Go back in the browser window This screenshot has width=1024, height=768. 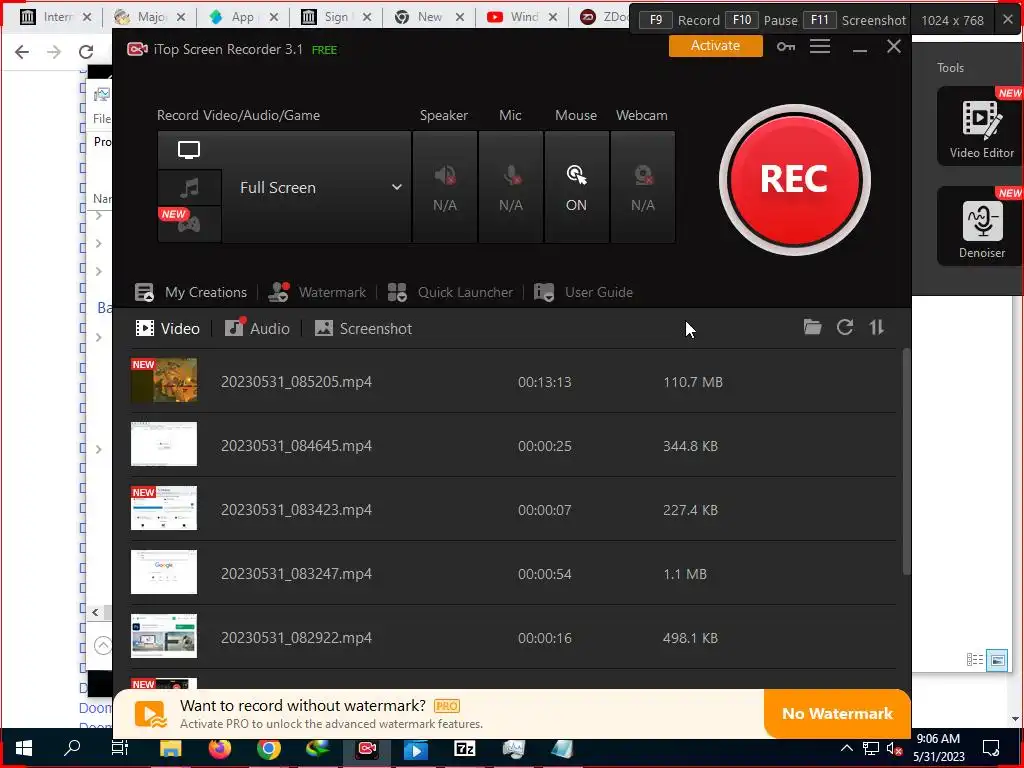click(x=22, y=52)
